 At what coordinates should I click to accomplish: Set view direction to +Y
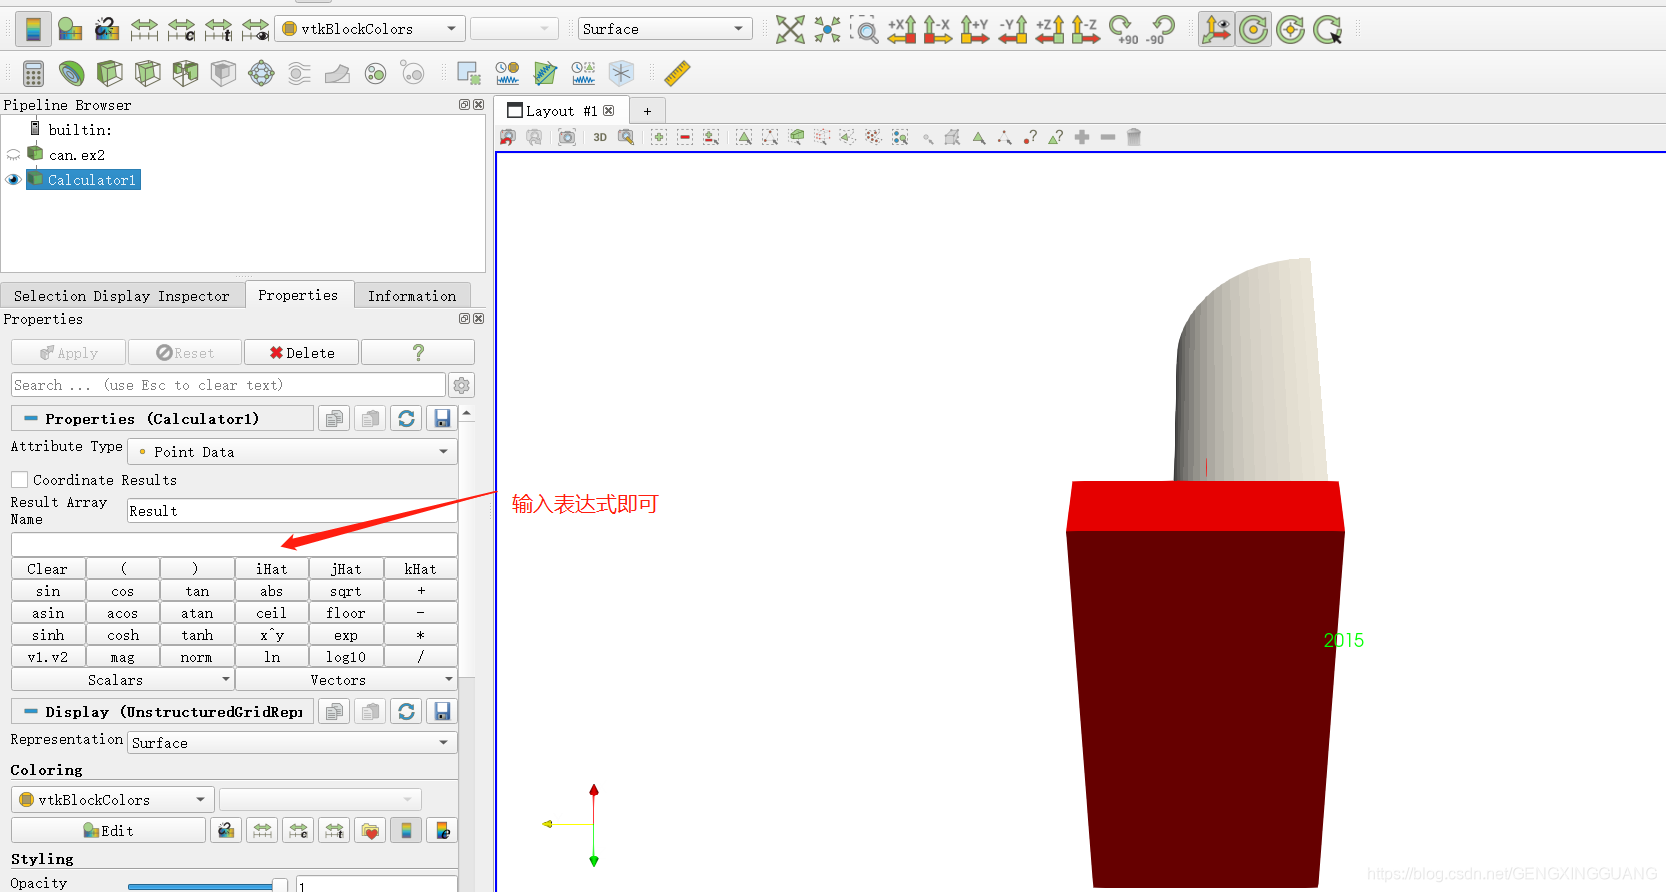click(x=974, y=29)
